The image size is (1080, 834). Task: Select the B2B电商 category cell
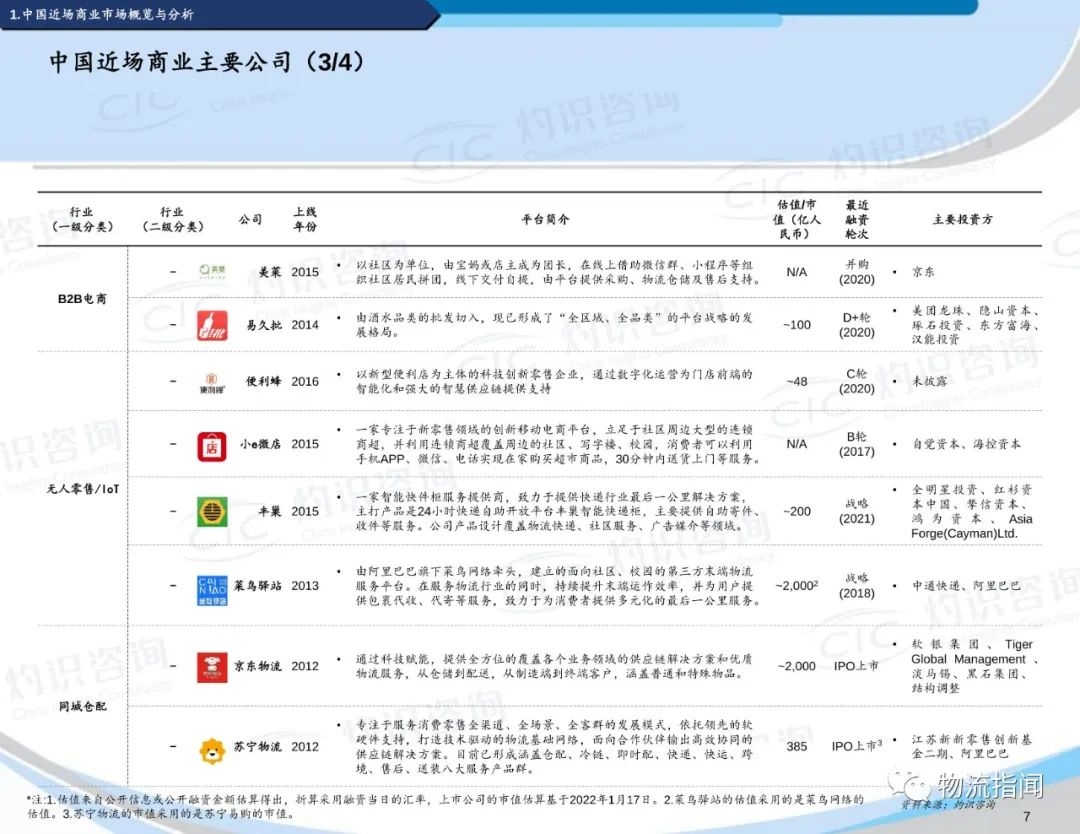point(82,298)
